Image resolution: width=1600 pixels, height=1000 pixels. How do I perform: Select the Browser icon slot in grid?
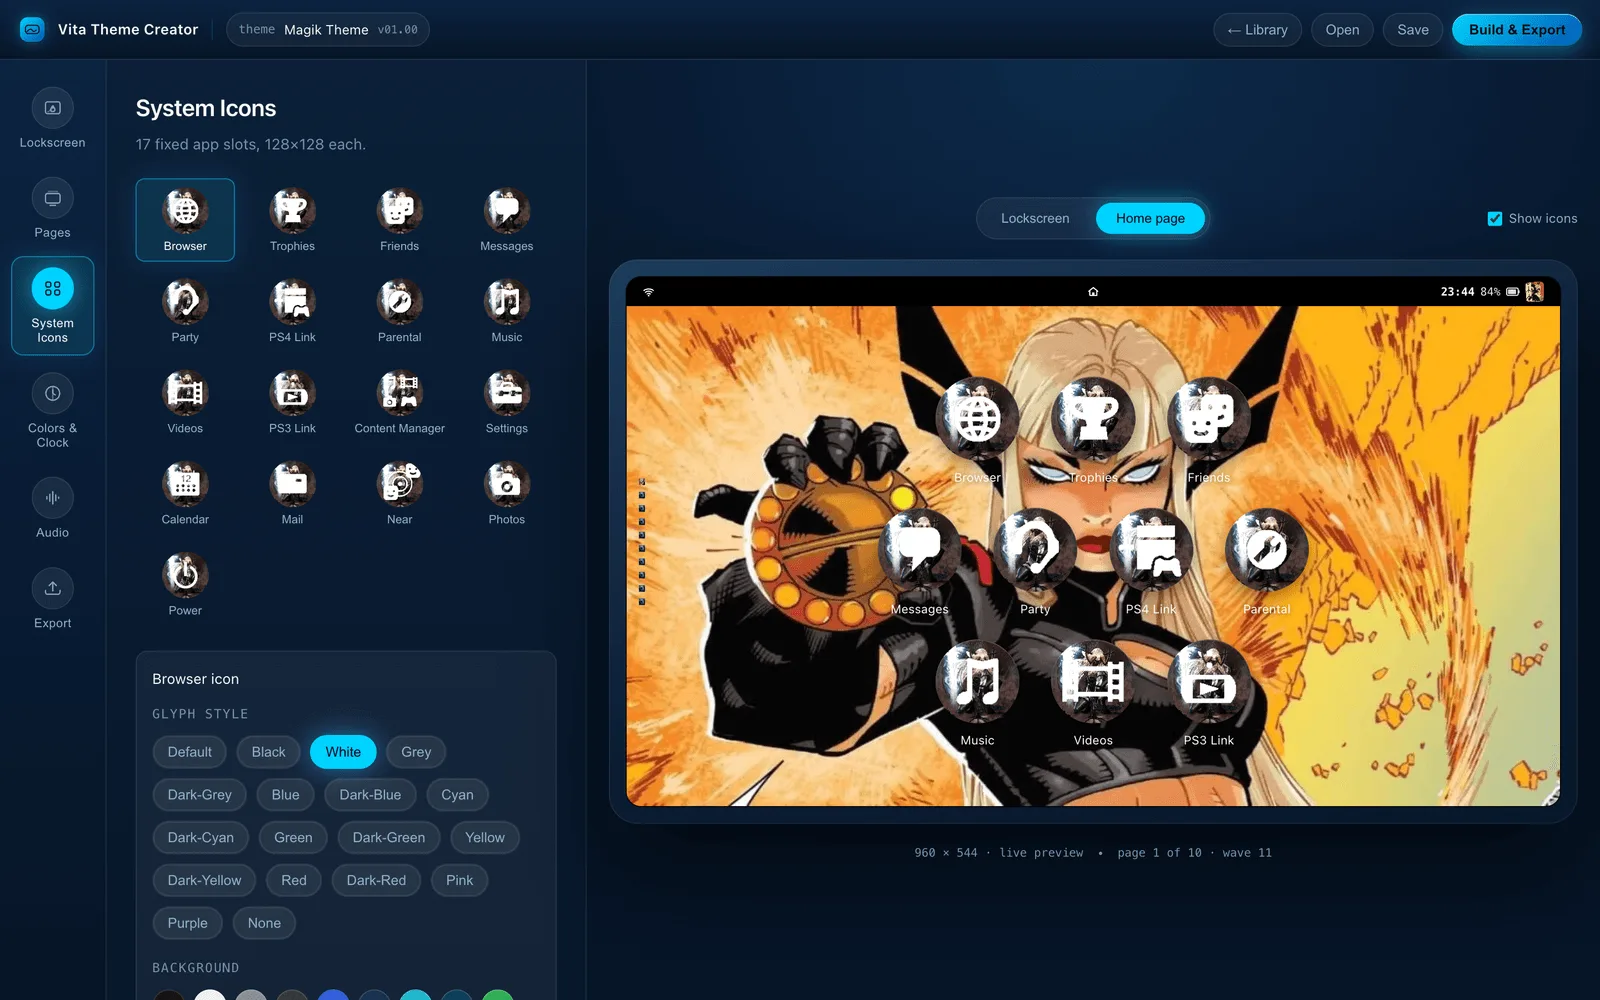point(185,220)
